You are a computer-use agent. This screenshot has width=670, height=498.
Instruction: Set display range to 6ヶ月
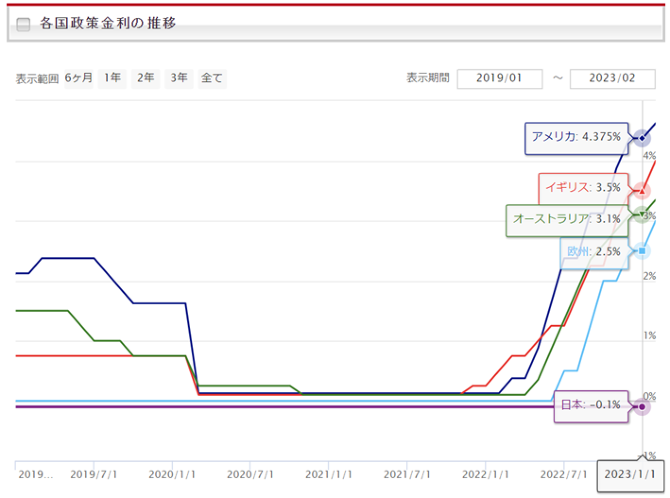pyautogui.click(x=77, y=78)
